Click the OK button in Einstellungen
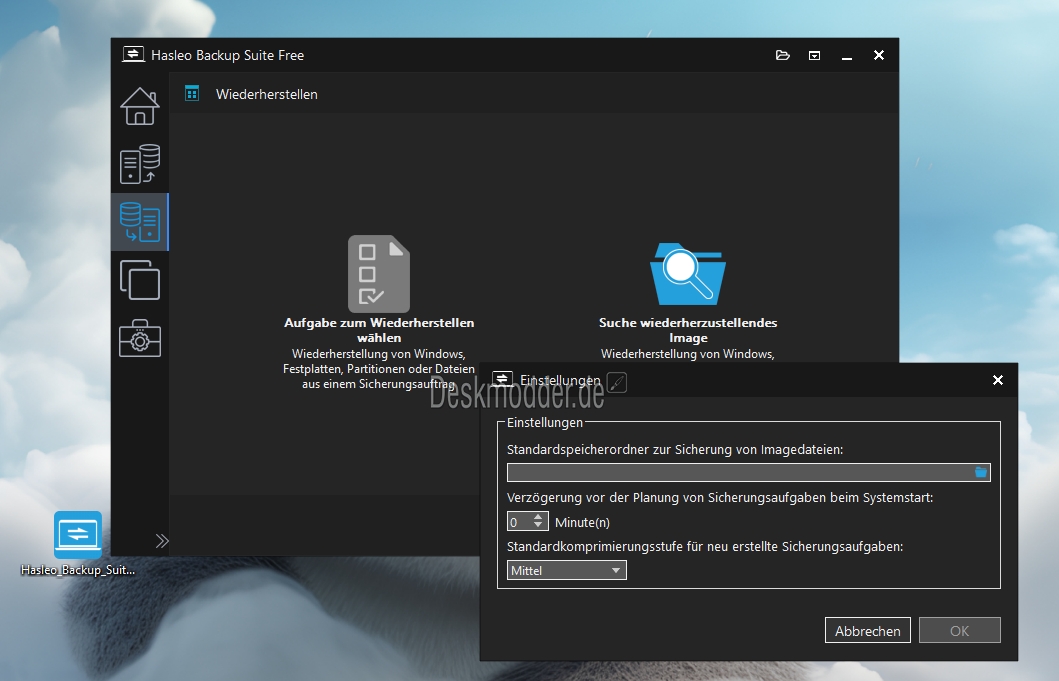This screenshot has width=1059, height=681. 959,630
